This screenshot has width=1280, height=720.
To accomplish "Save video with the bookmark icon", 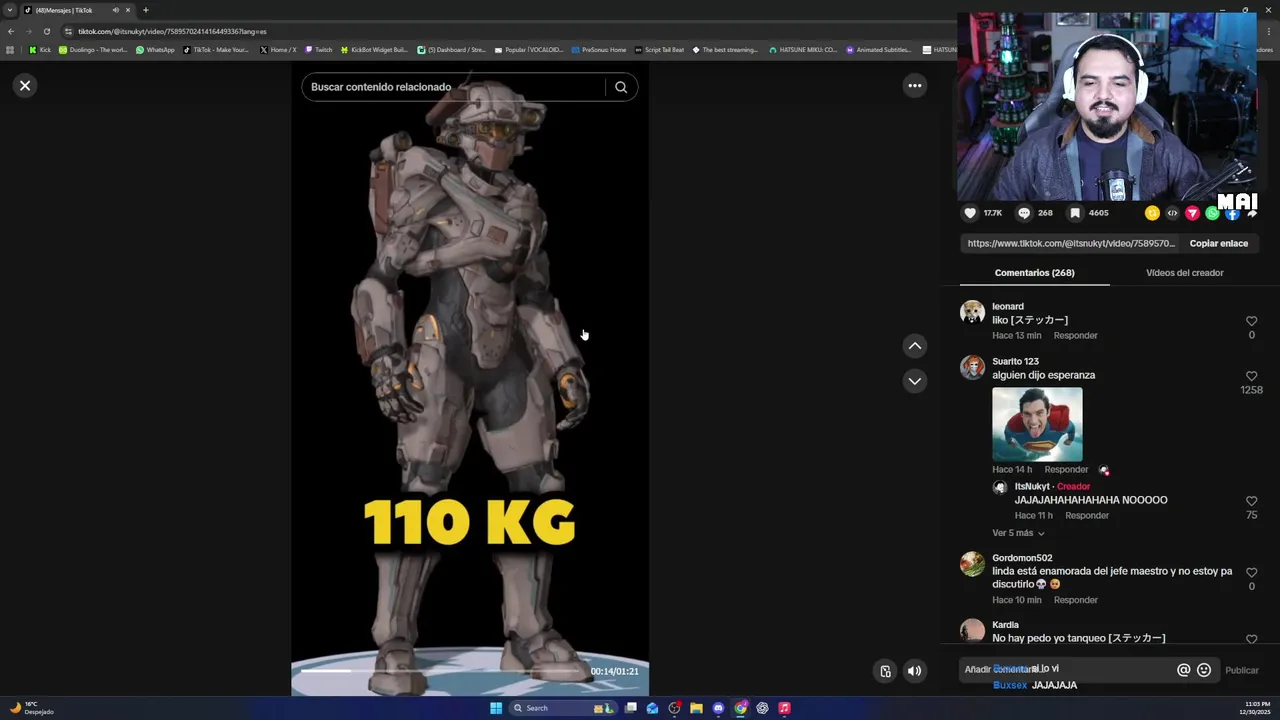I will pos(1075,213).
